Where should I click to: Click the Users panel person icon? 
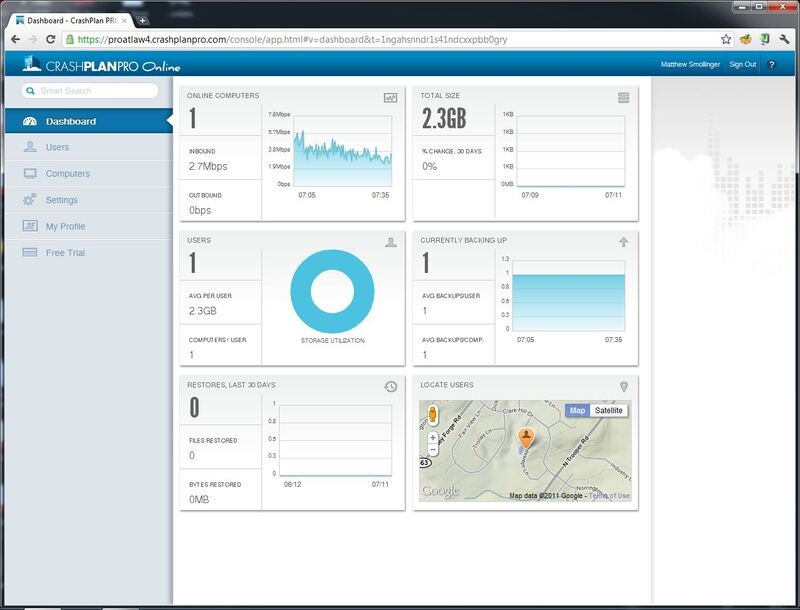[x=390, y=242]
